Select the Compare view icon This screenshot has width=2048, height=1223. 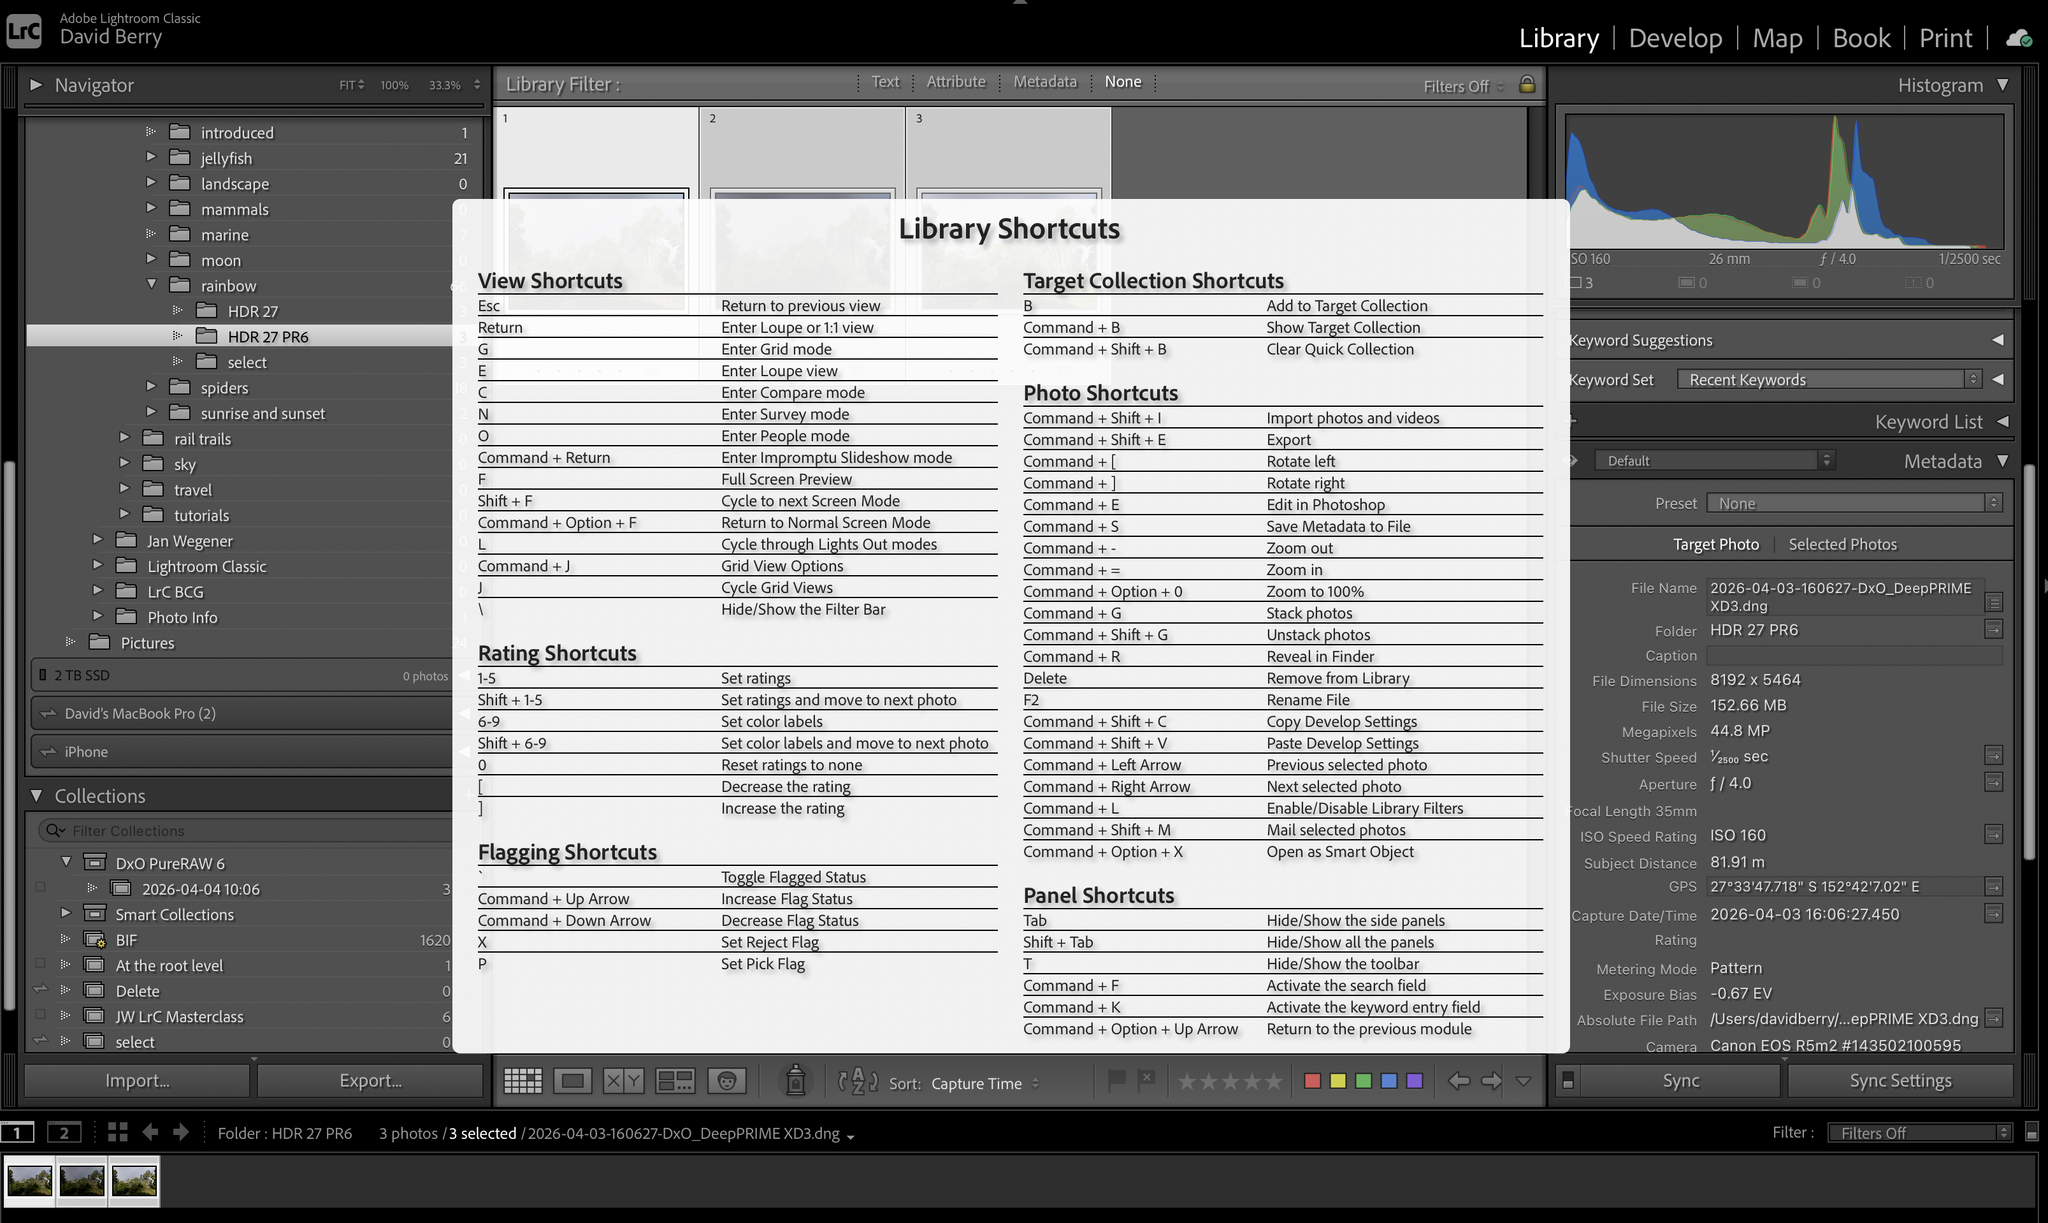[x=622, y=1081]
